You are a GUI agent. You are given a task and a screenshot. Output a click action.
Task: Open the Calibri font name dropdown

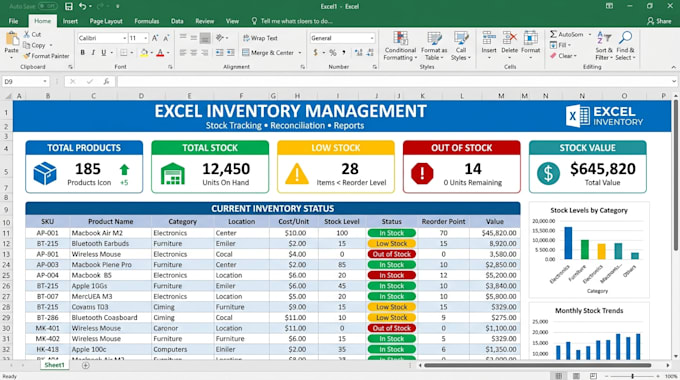124,38
